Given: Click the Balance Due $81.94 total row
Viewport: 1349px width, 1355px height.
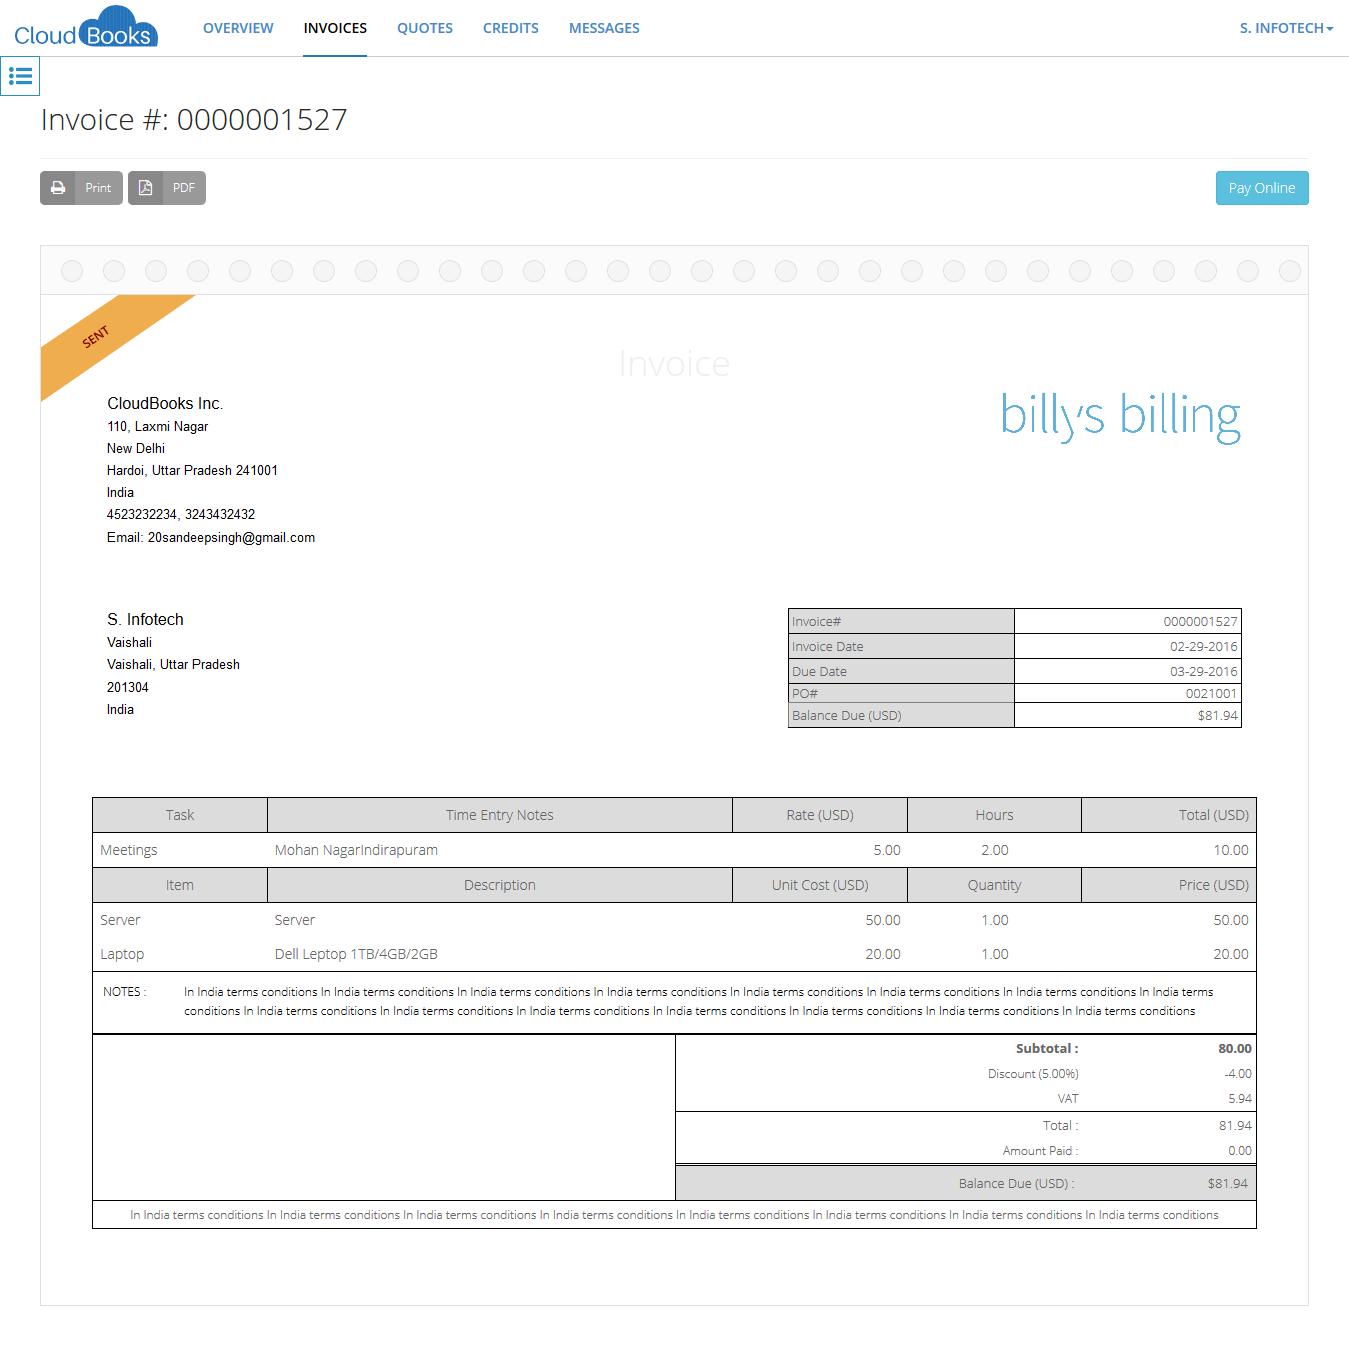Looking at the screenshot, I should tap(965, 1183).
